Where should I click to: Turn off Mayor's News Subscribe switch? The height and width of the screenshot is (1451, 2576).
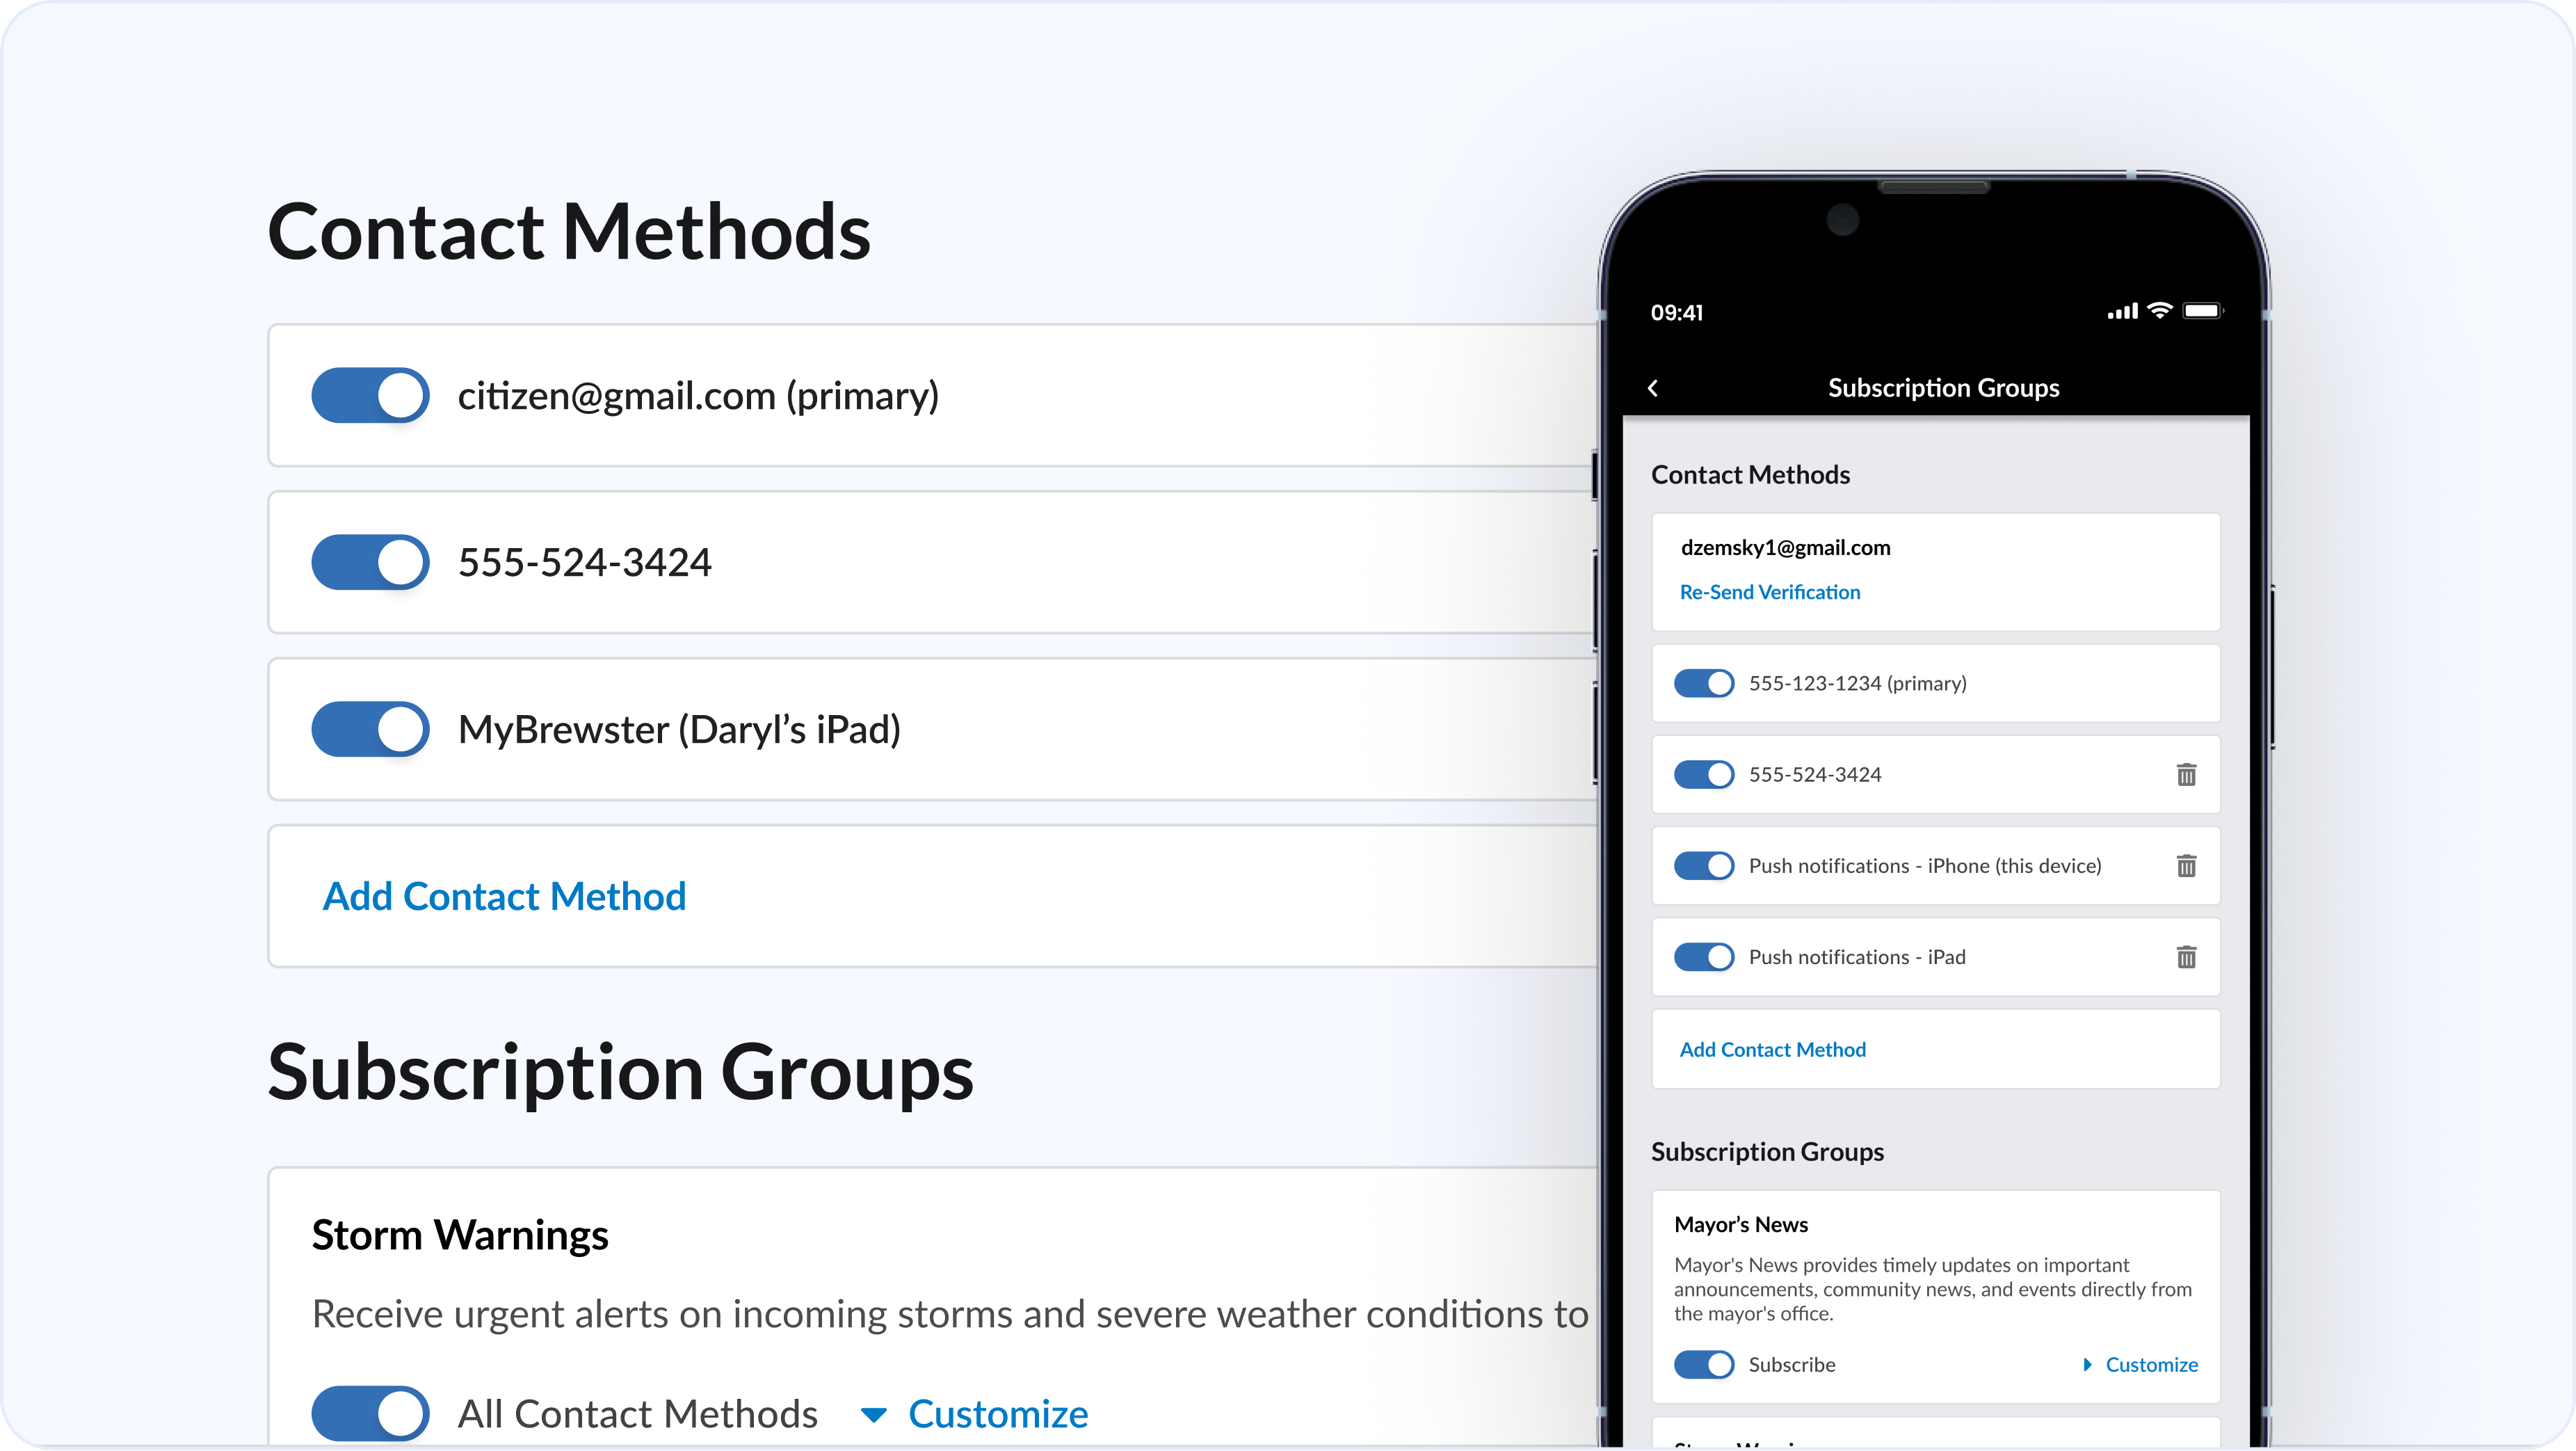tap(1704, 1365)
